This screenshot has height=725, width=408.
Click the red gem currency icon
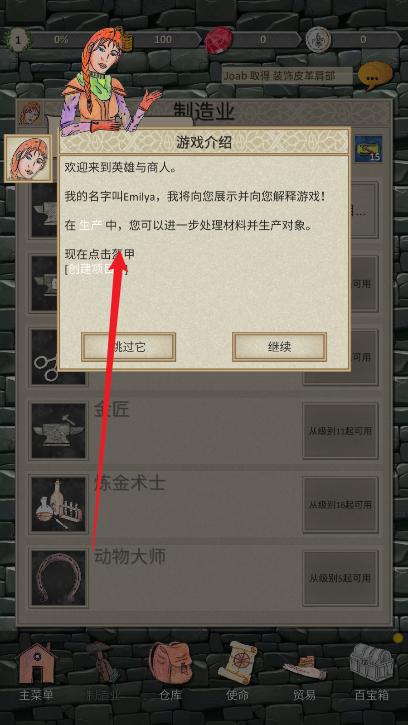pos(219,40)
